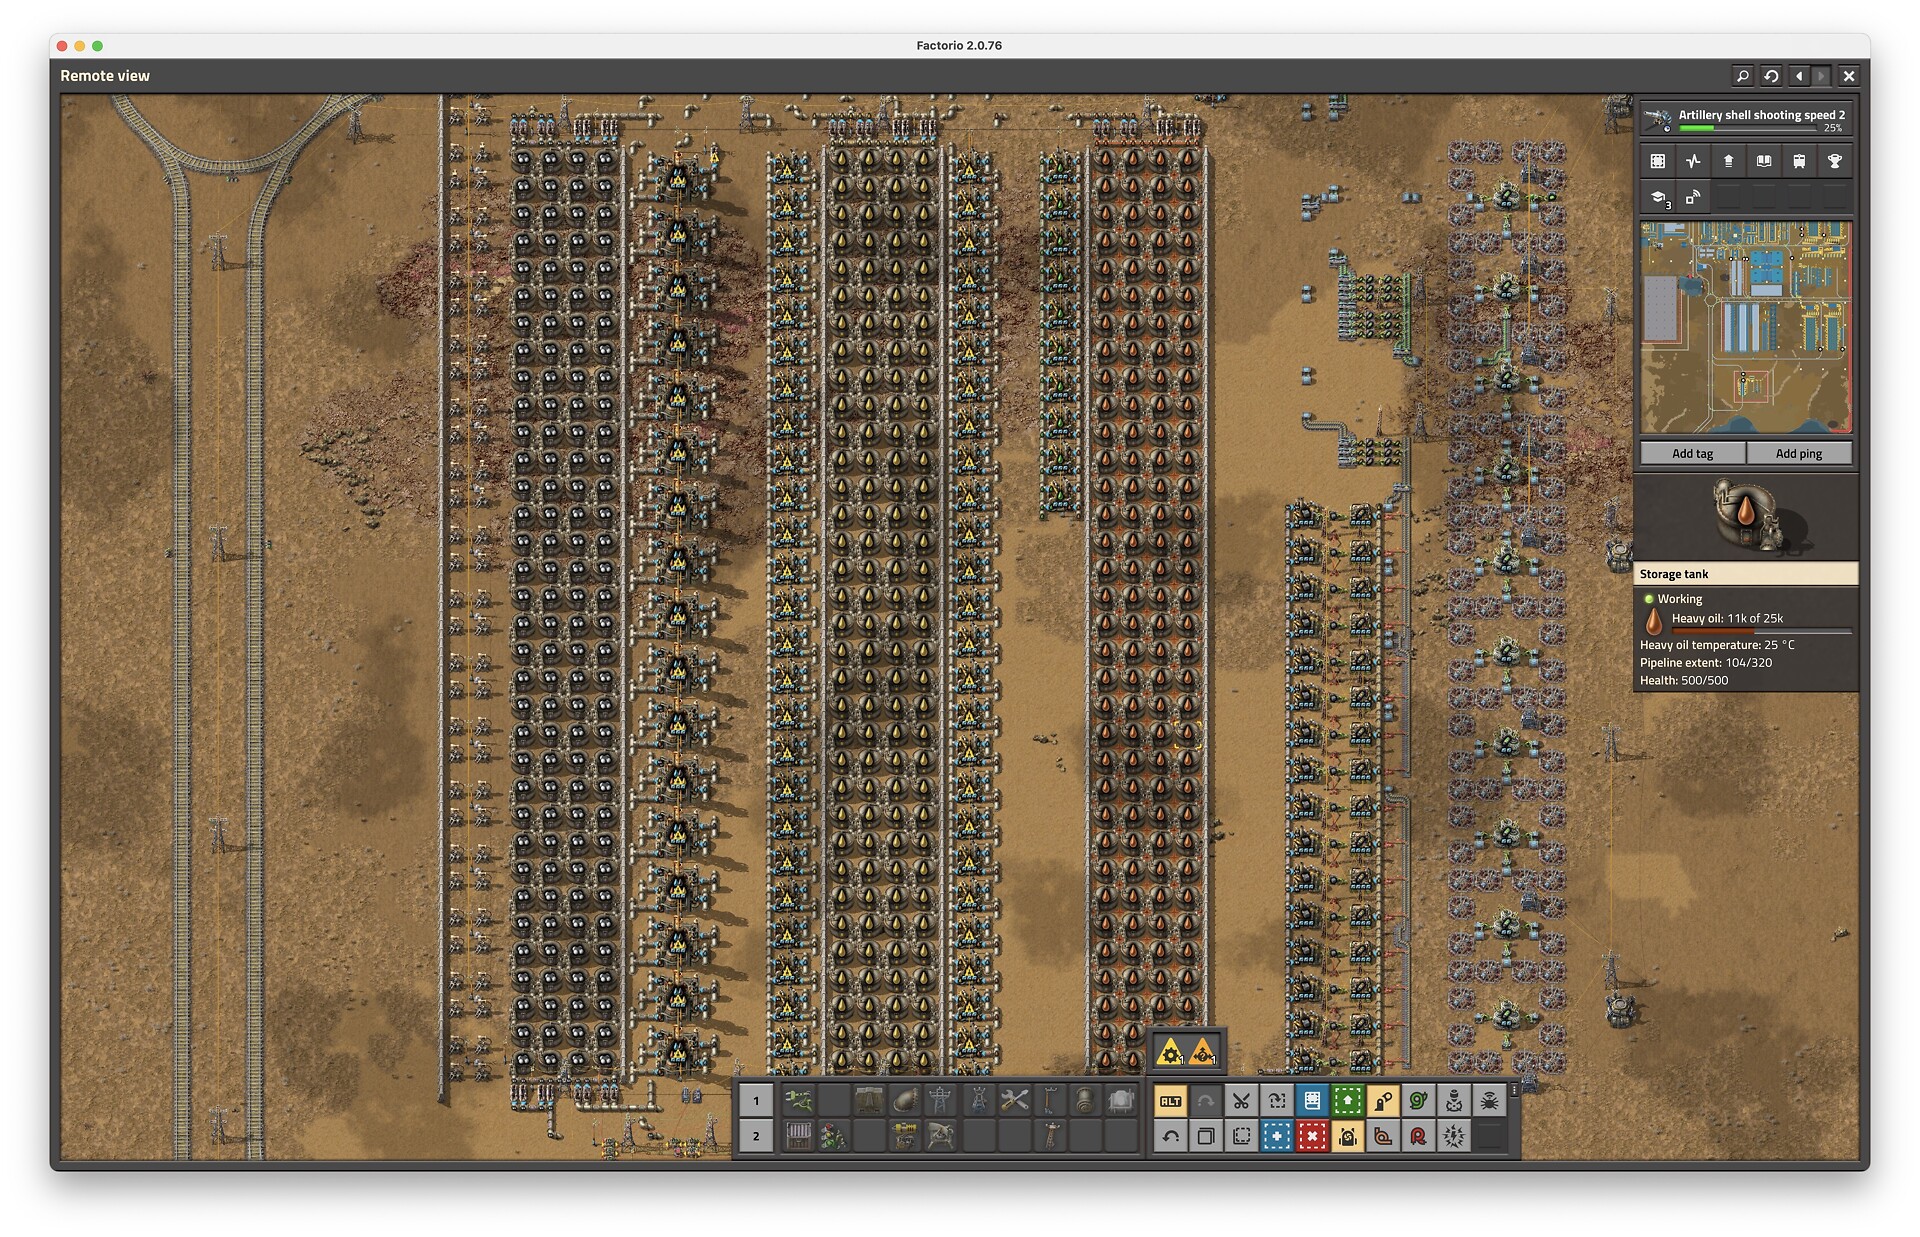This screenshot has width=1920, height=1237.
Task: Open the tips graduation cap icon
Action: [1657, 197]
